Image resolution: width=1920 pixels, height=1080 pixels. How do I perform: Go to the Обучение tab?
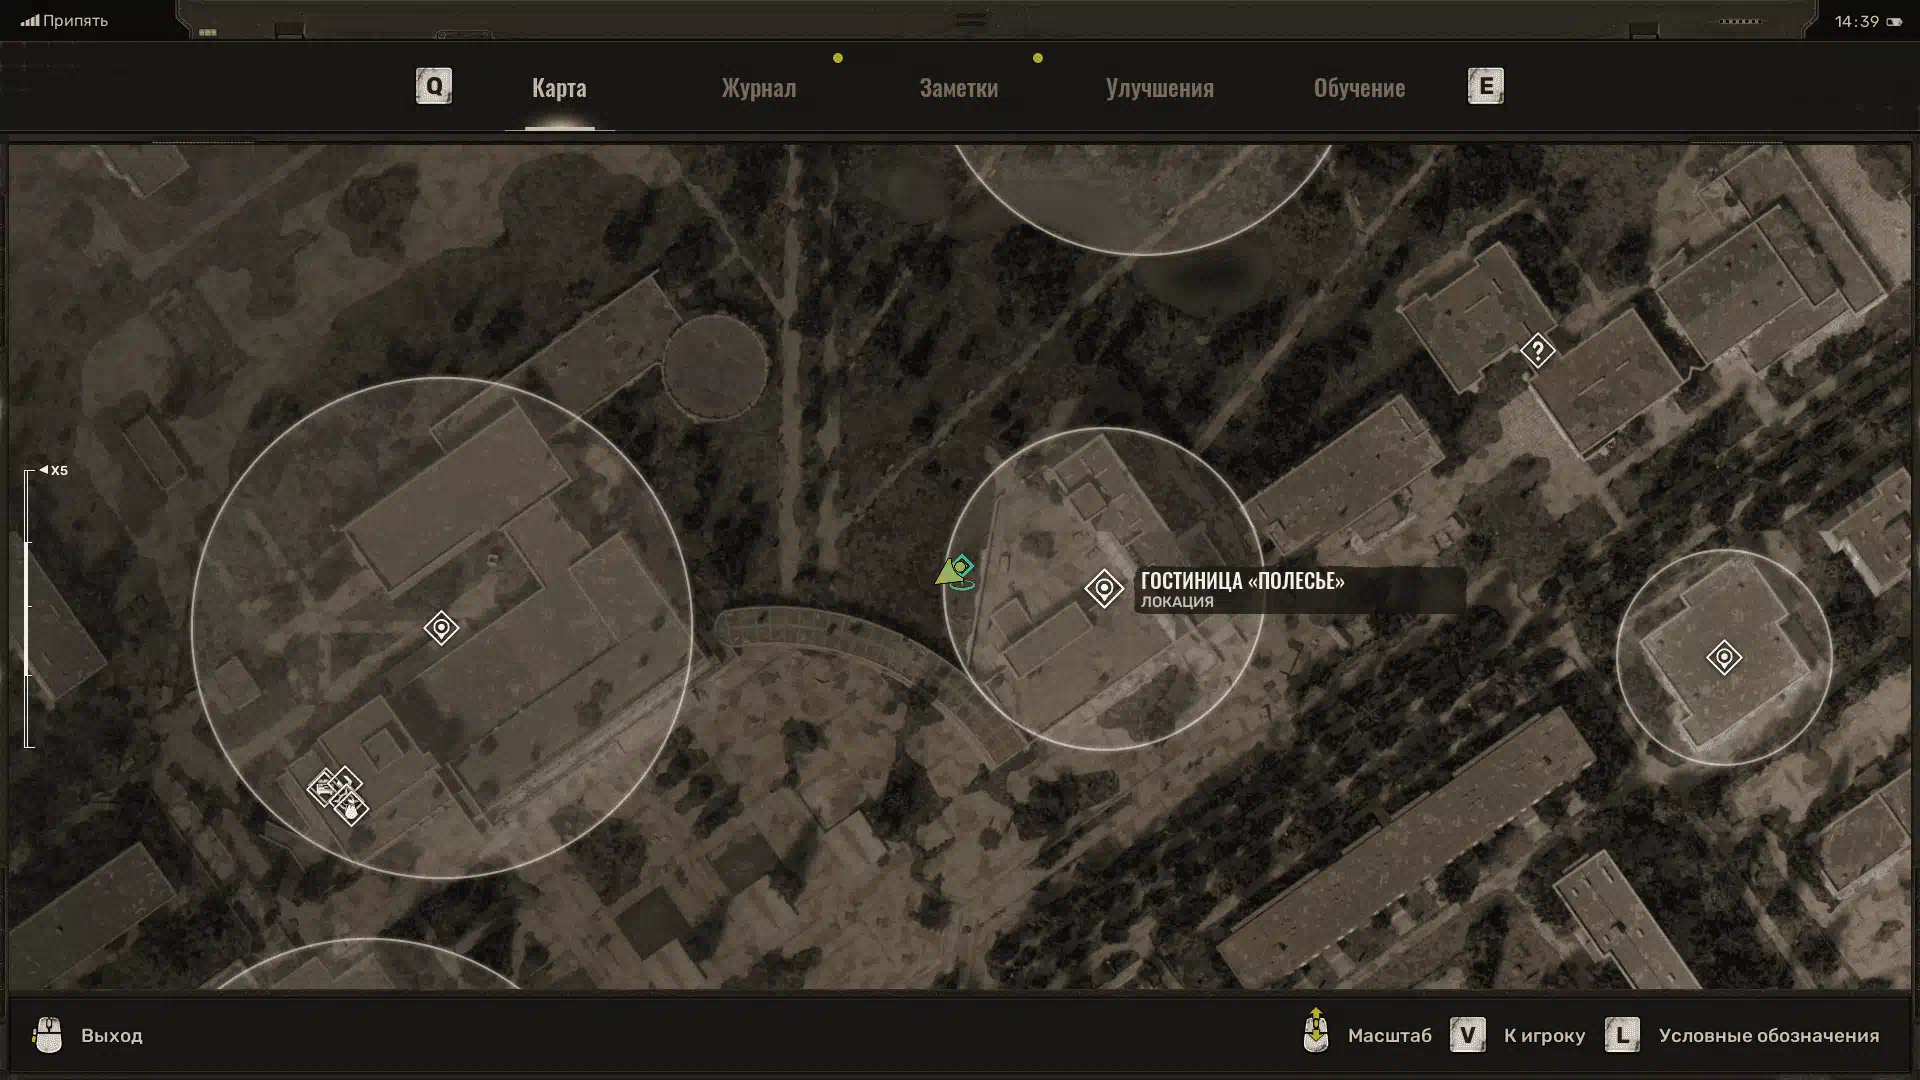click(1359, 88)
